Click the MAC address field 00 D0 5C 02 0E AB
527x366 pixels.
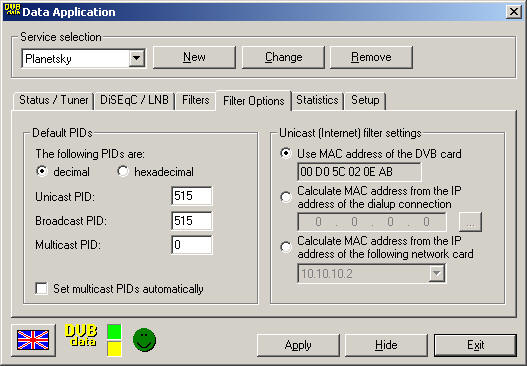359,172
